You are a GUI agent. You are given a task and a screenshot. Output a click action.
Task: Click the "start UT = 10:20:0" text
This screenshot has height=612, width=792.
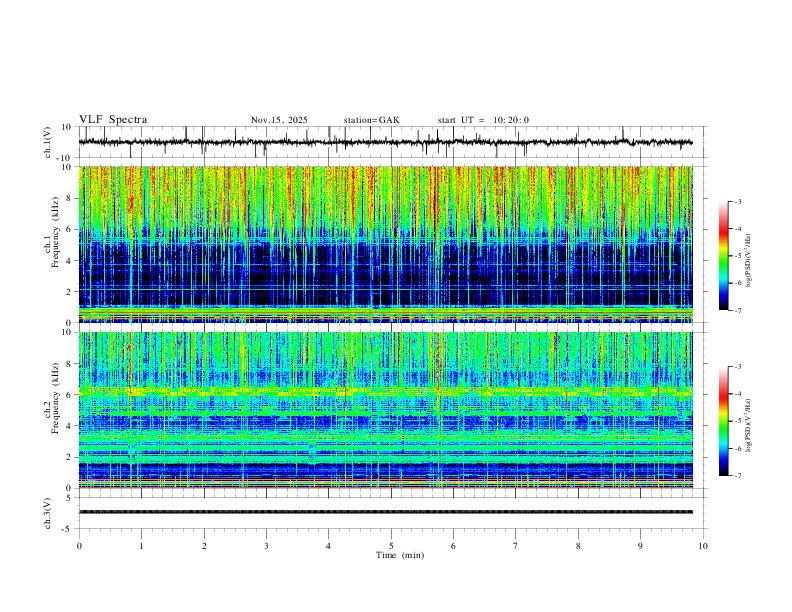(x=483, y=120)
